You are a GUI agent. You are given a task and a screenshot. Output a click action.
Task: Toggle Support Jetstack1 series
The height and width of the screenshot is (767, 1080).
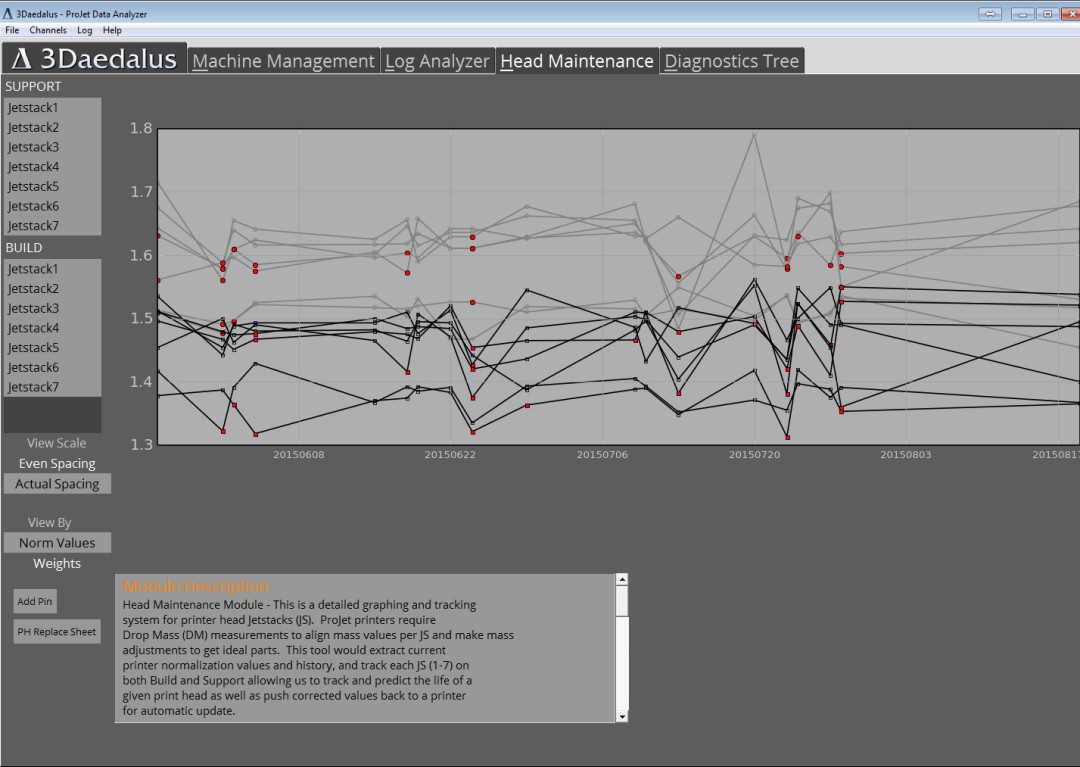click(x=34, y=108)
